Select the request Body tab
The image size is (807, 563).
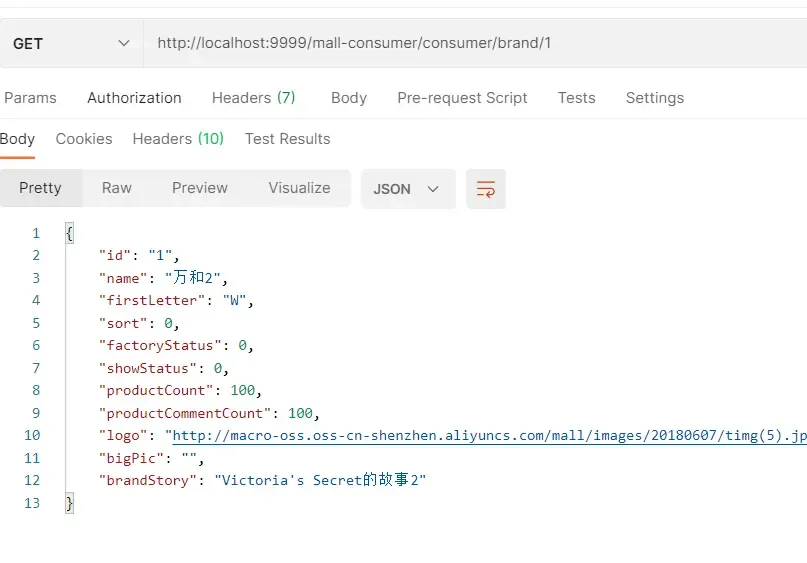click(348, 98)
